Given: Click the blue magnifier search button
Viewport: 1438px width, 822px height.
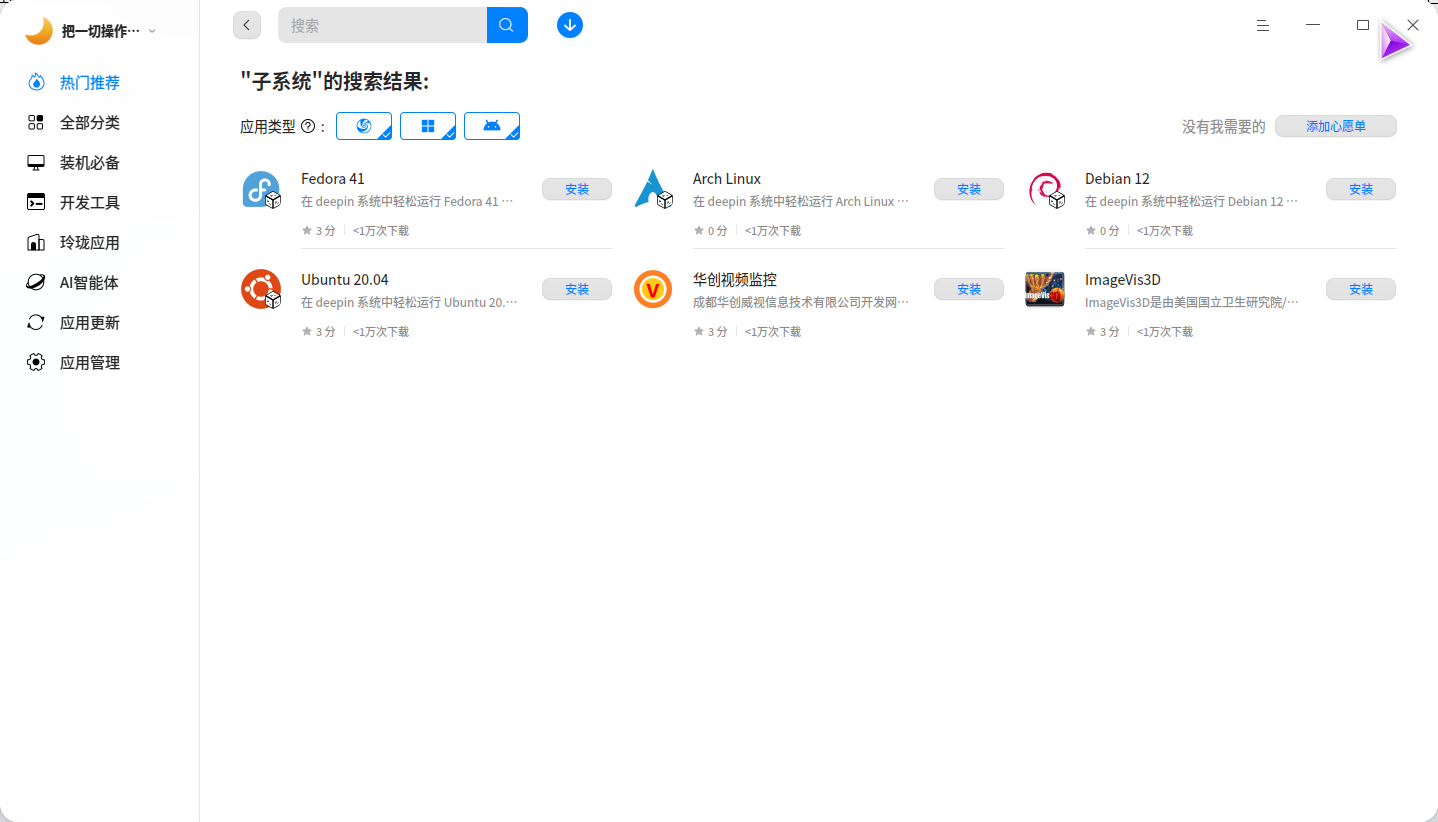Looking at the screenshot, I should (x=507, y=25).
